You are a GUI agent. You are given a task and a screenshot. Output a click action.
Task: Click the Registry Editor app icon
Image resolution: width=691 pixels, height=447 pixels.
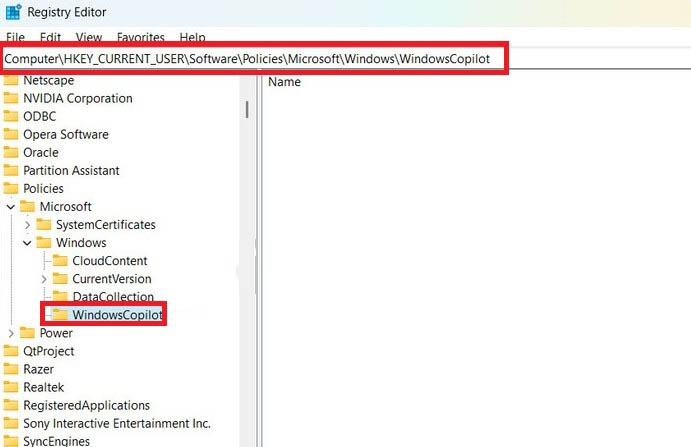pos(13,12)
